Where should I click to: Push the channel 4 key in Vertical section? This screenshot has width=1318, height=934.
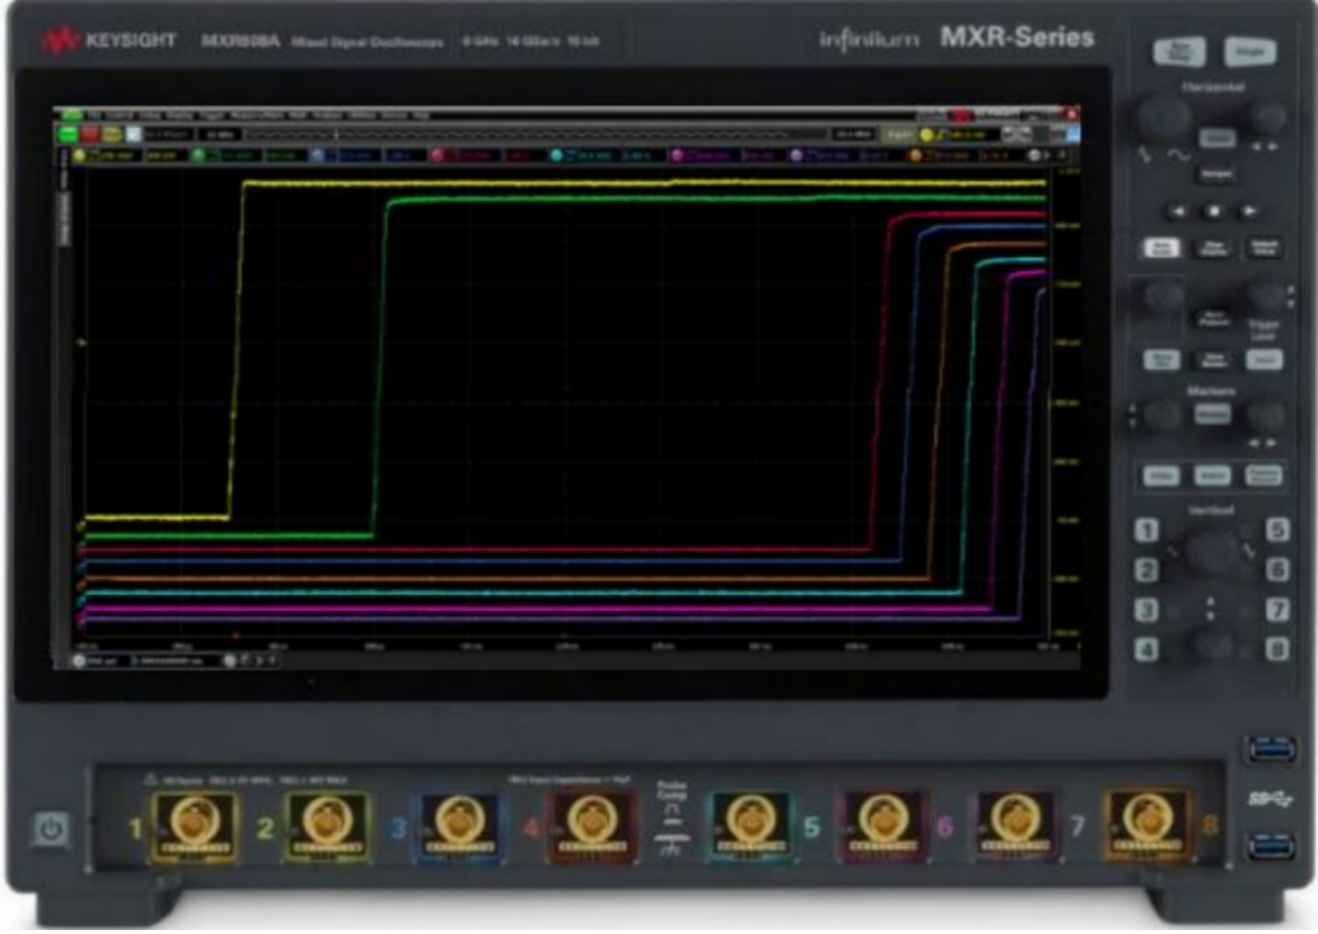tap(1146, 650)
